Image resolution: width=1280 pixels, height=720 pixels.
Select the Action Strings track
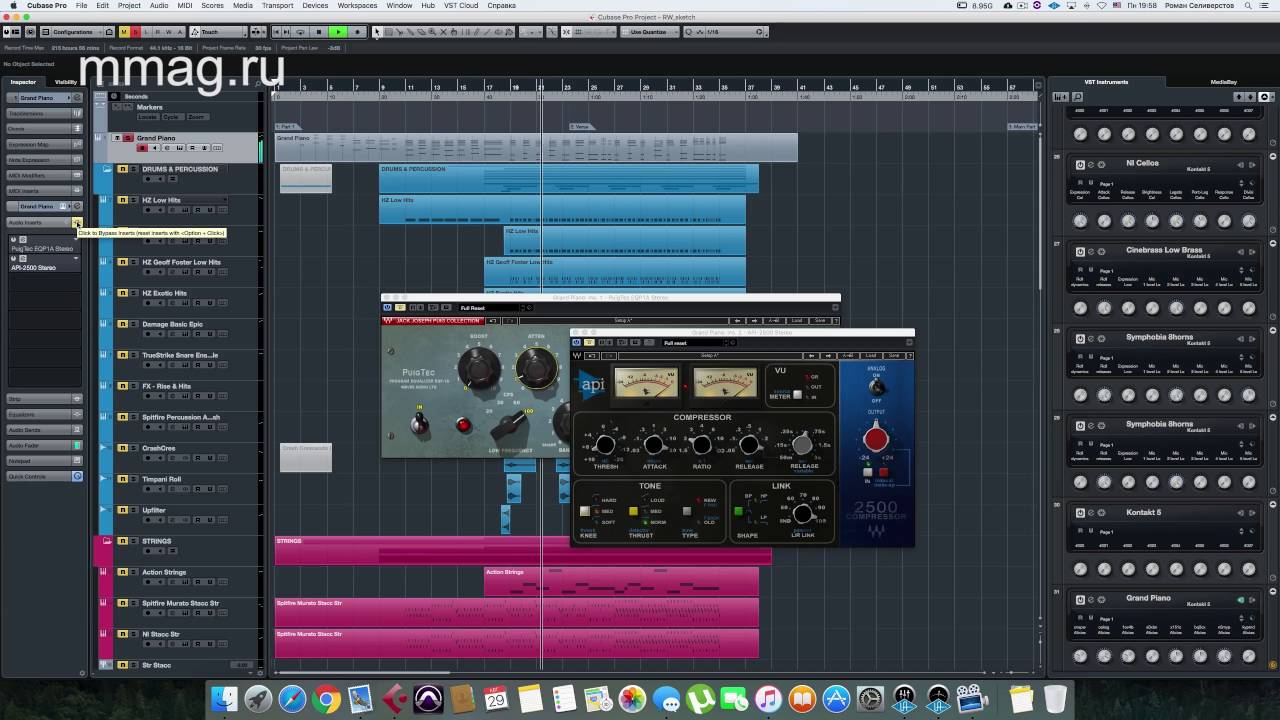(164, 572)
